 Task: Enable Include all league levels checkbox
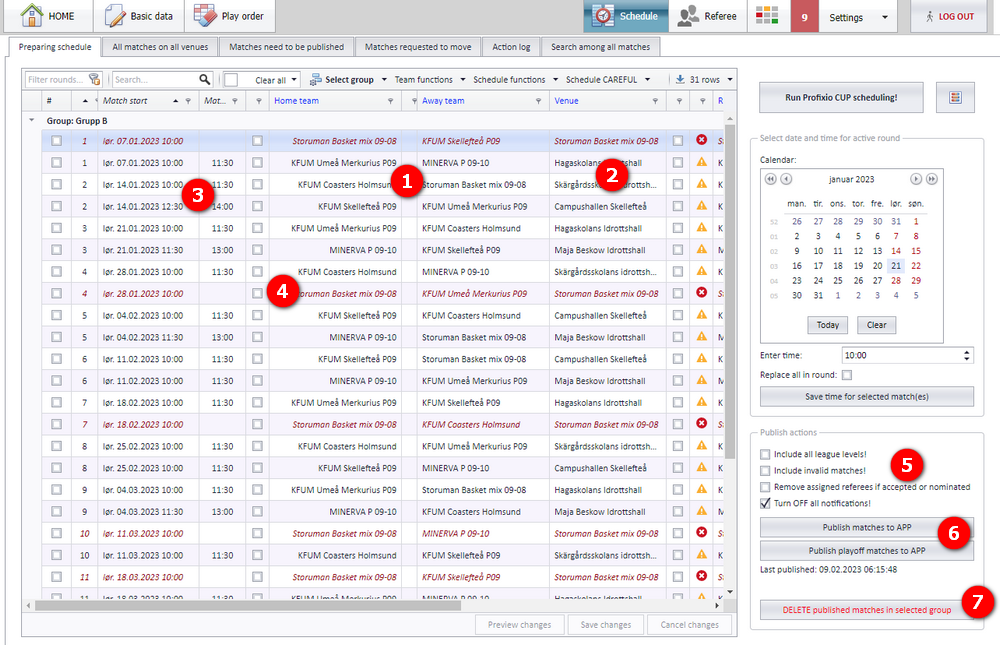click(765, 454)
